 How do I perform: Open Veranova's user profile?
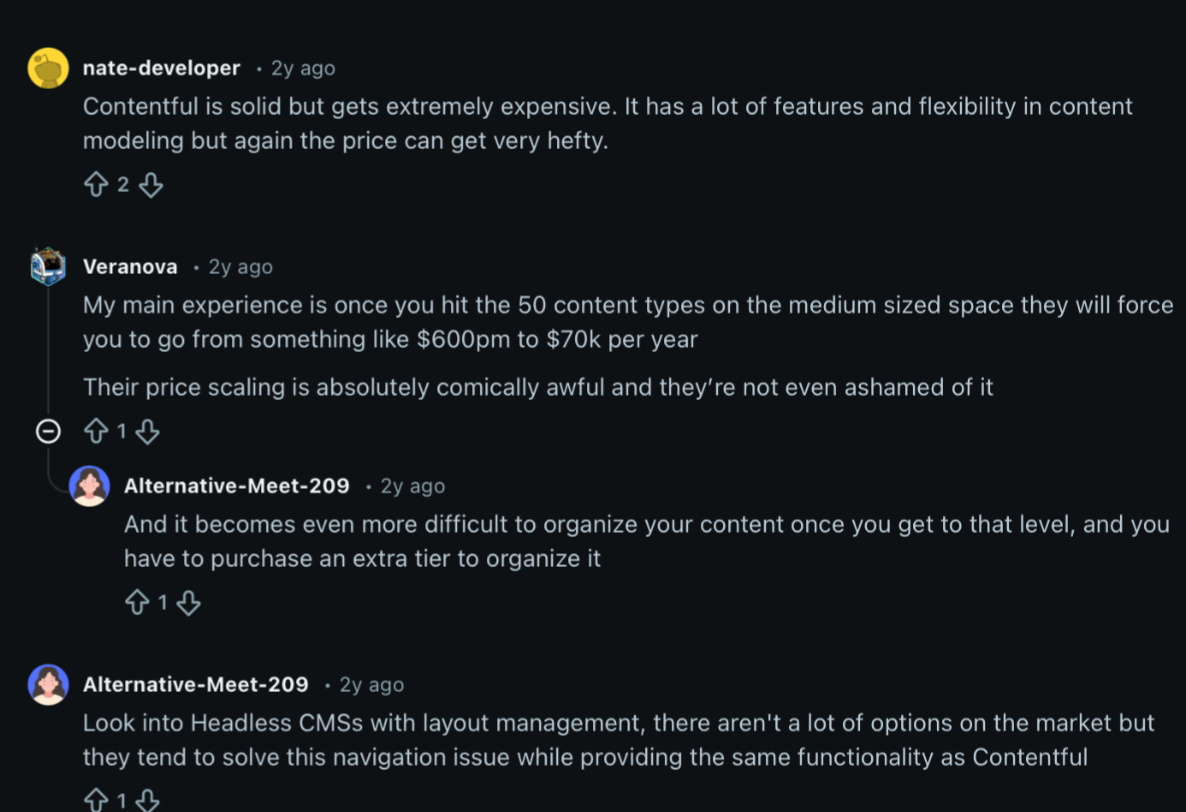130,267
